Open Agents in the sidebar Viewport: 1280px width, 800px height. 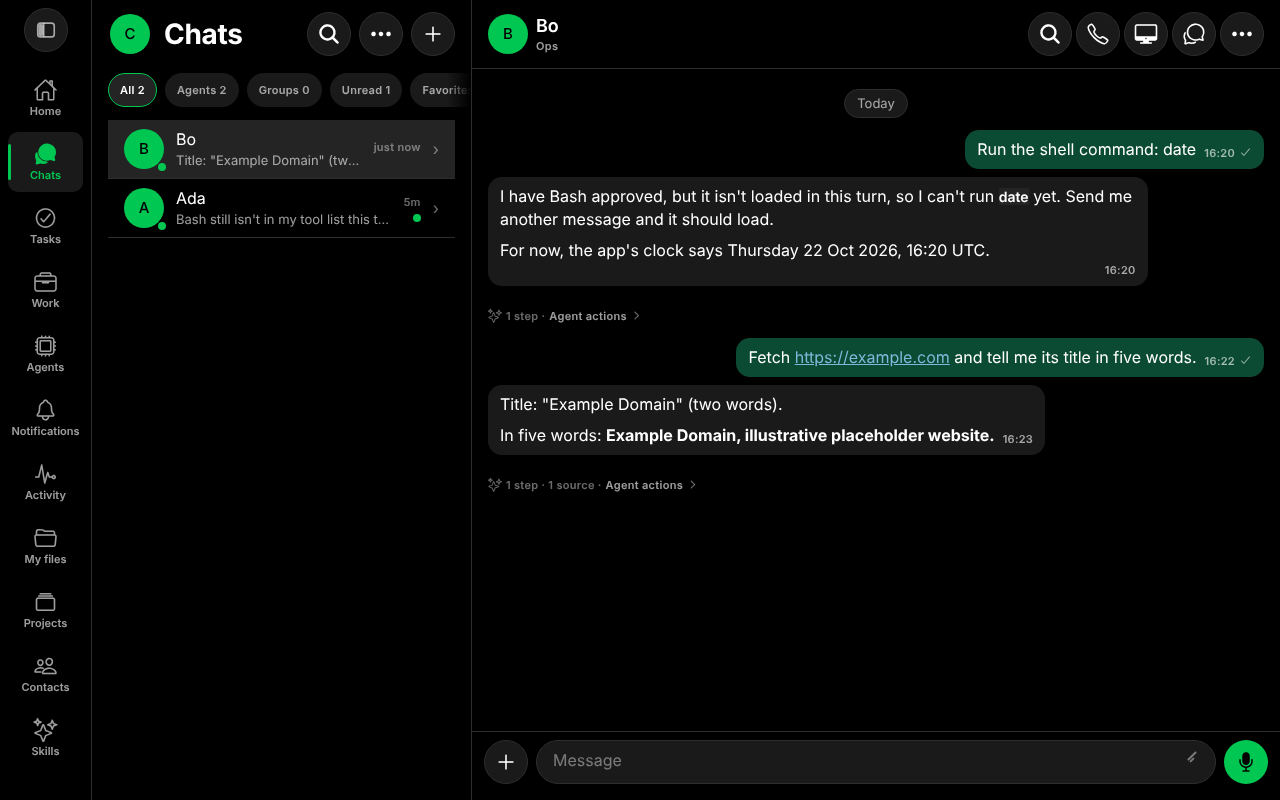[45, 354]
